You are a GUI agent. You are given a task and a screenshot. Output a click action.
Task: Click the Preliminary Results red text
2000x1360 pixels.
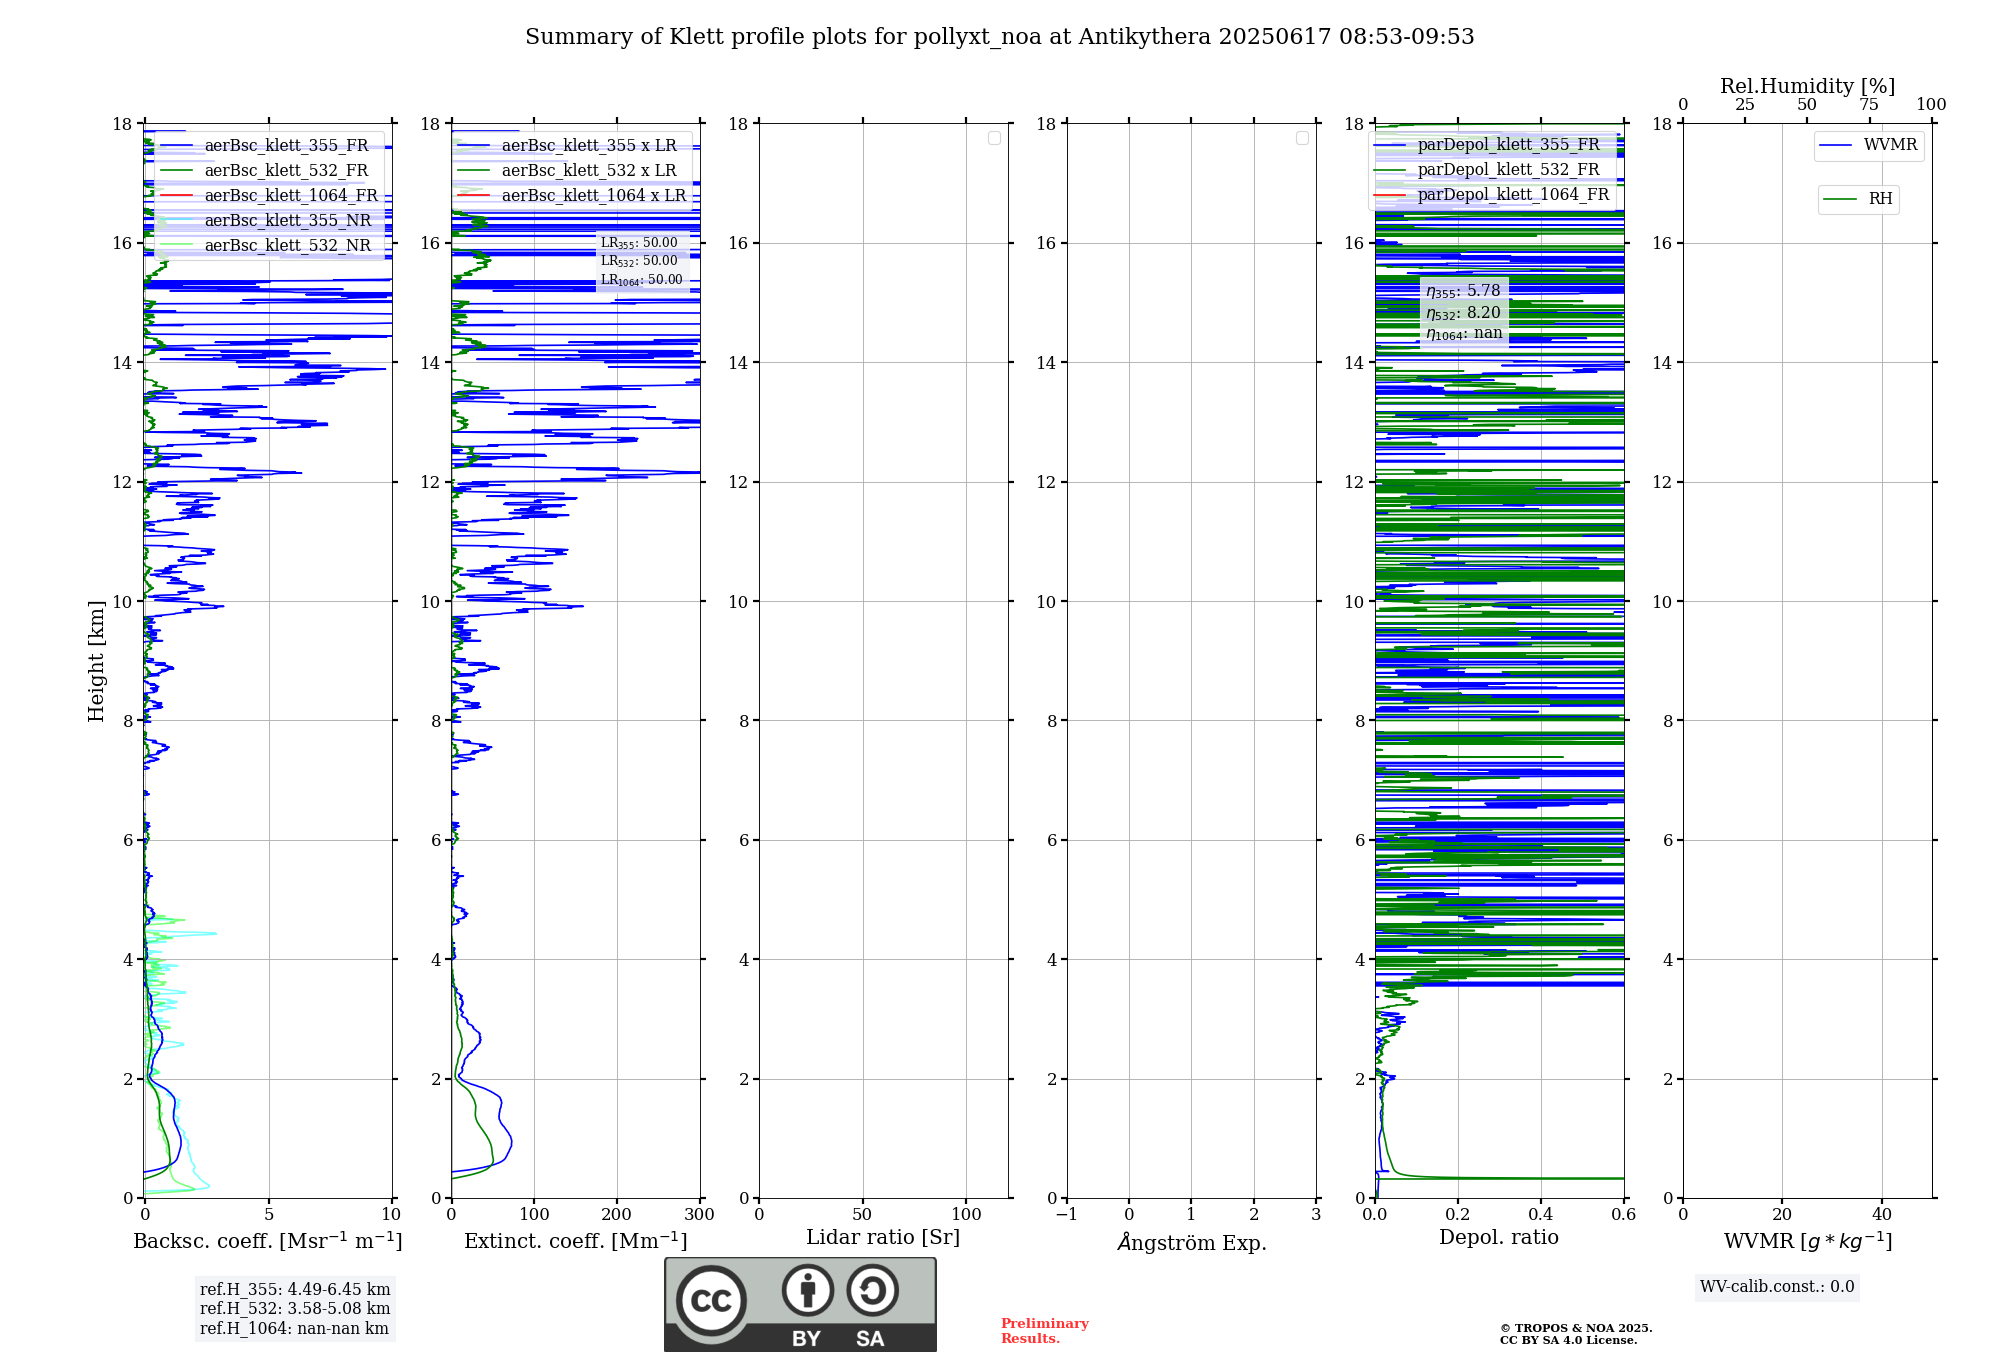[x=1045, y=1331]
